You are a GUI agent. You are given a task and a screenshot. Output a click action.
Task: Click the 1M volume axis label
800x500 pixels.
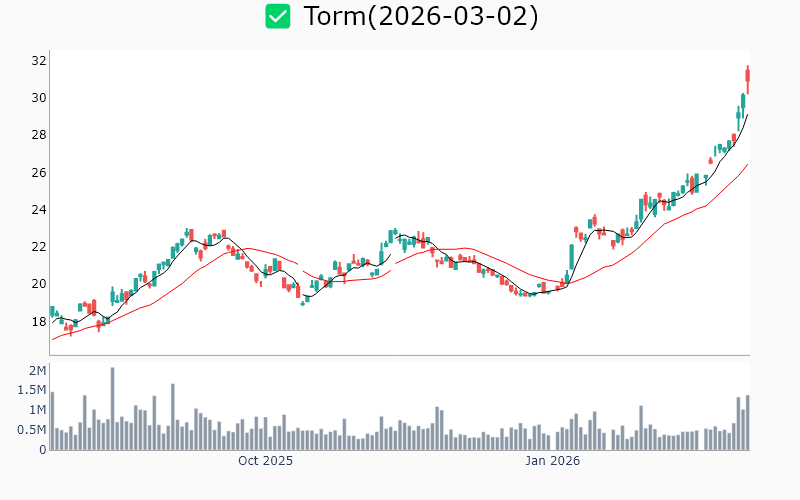pyautogui.click(x=37, y=410)
